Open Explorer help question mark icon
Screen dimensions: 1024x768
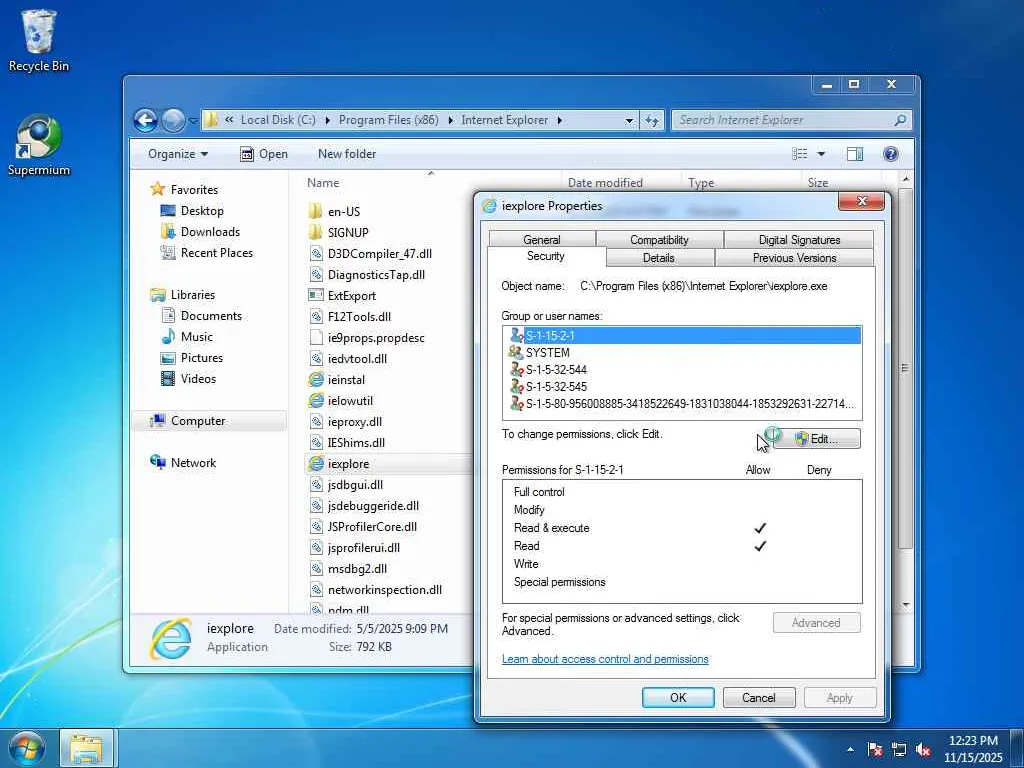pyautogui.click(x=890, y=154)
